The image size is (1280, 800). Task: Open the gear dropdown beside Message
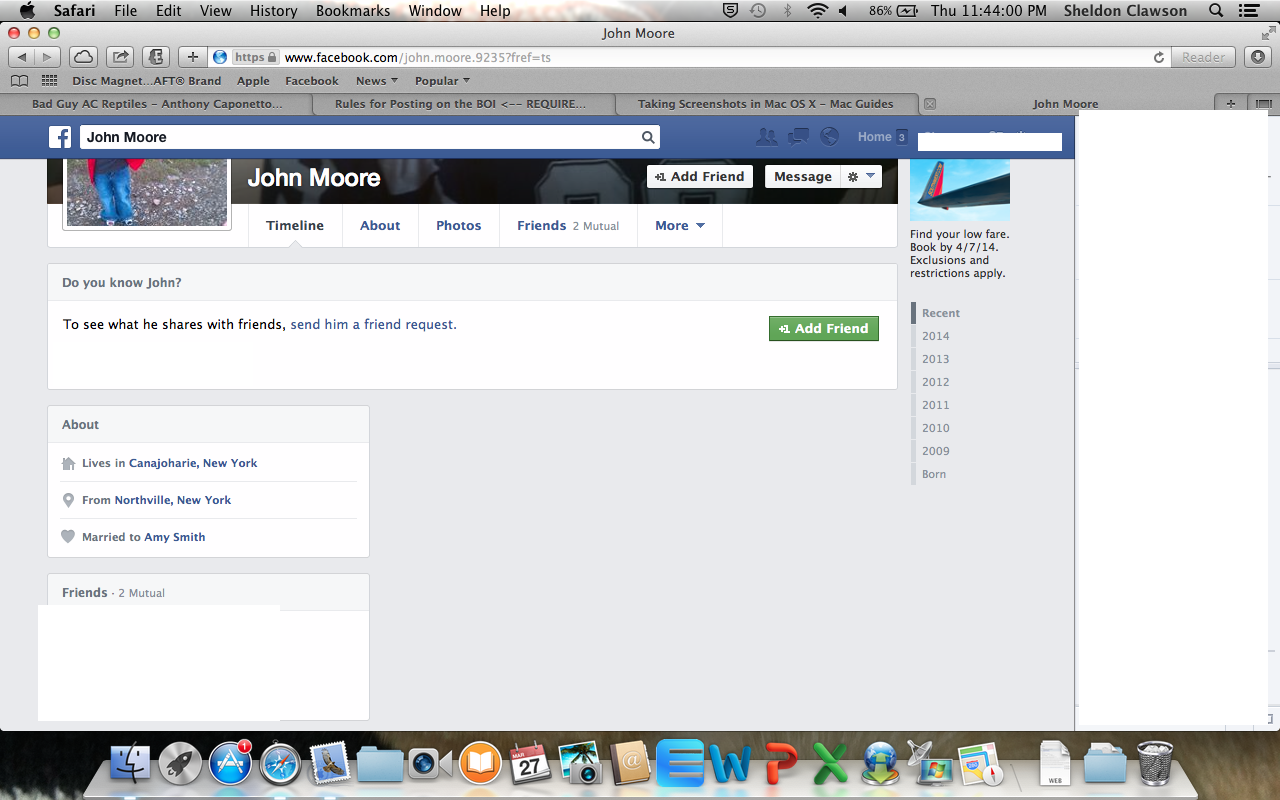861,177
